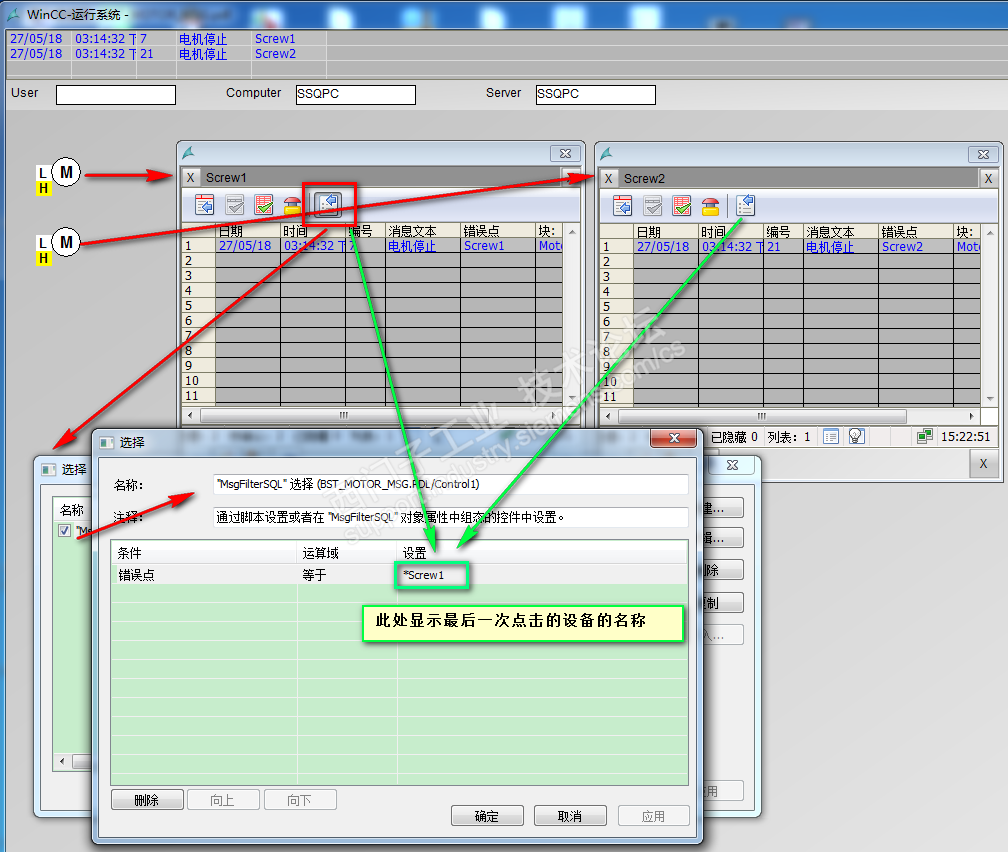Click the 删除 button
This screenshot has width=1008, height=852.
coord(147,800)
